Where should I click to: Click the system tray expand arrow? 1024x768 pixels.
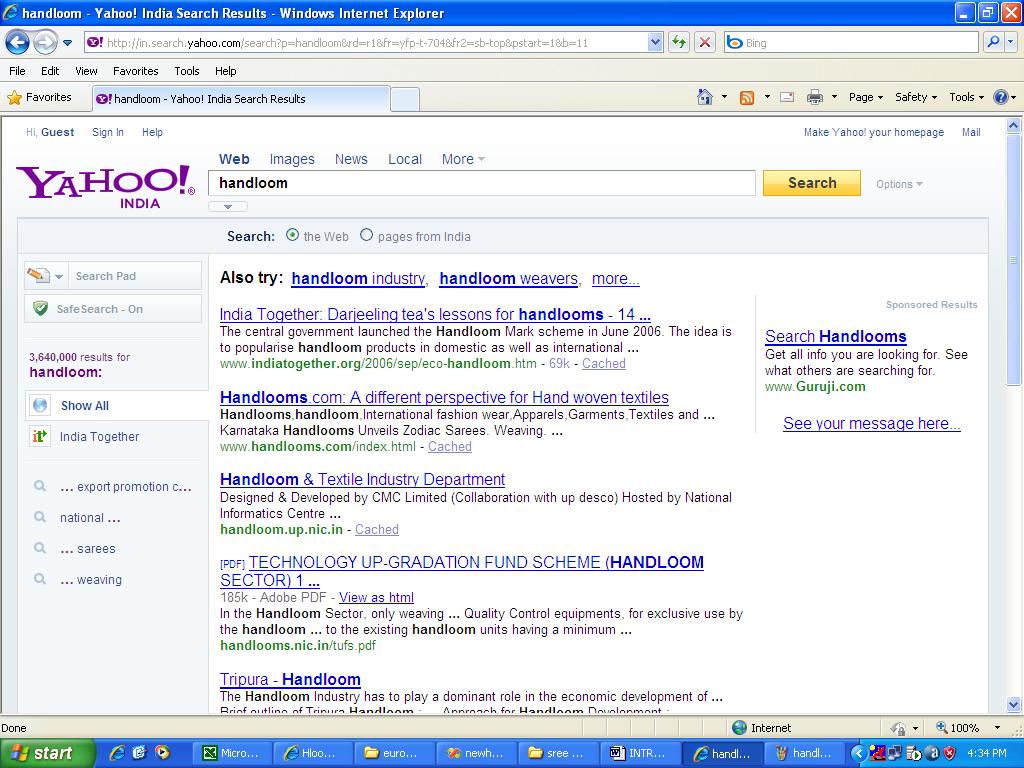[859, 753]
